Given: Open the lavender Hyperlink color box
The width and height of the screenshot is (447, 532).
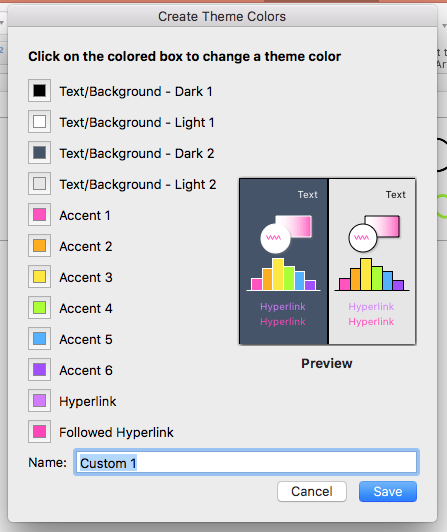Looking at the screenshot, I should click(x=39, y=401).
